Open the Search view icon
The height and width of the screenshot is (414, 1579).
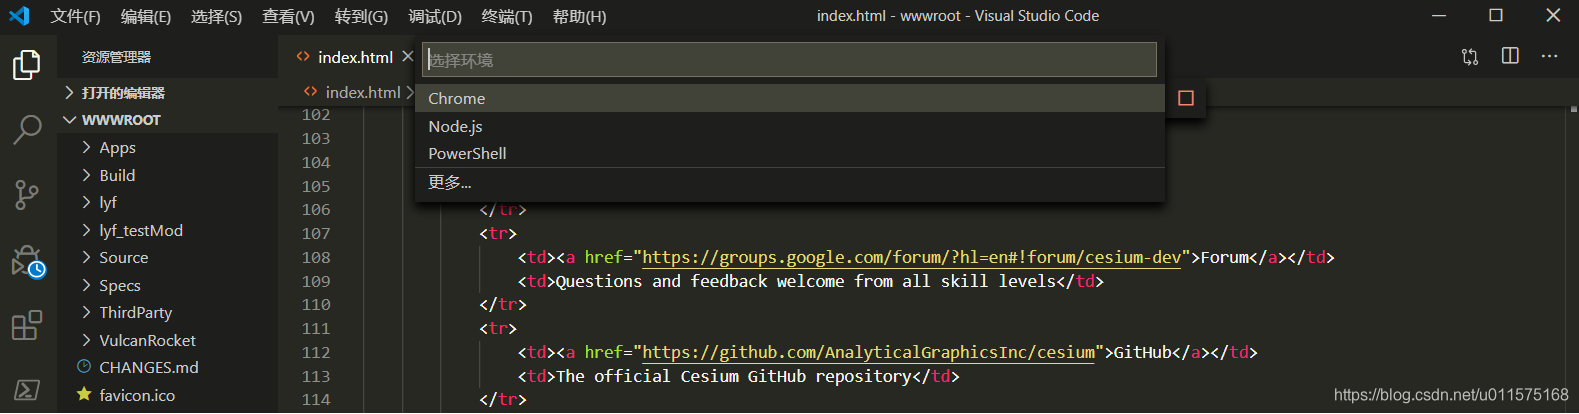(x=27, y=129)
